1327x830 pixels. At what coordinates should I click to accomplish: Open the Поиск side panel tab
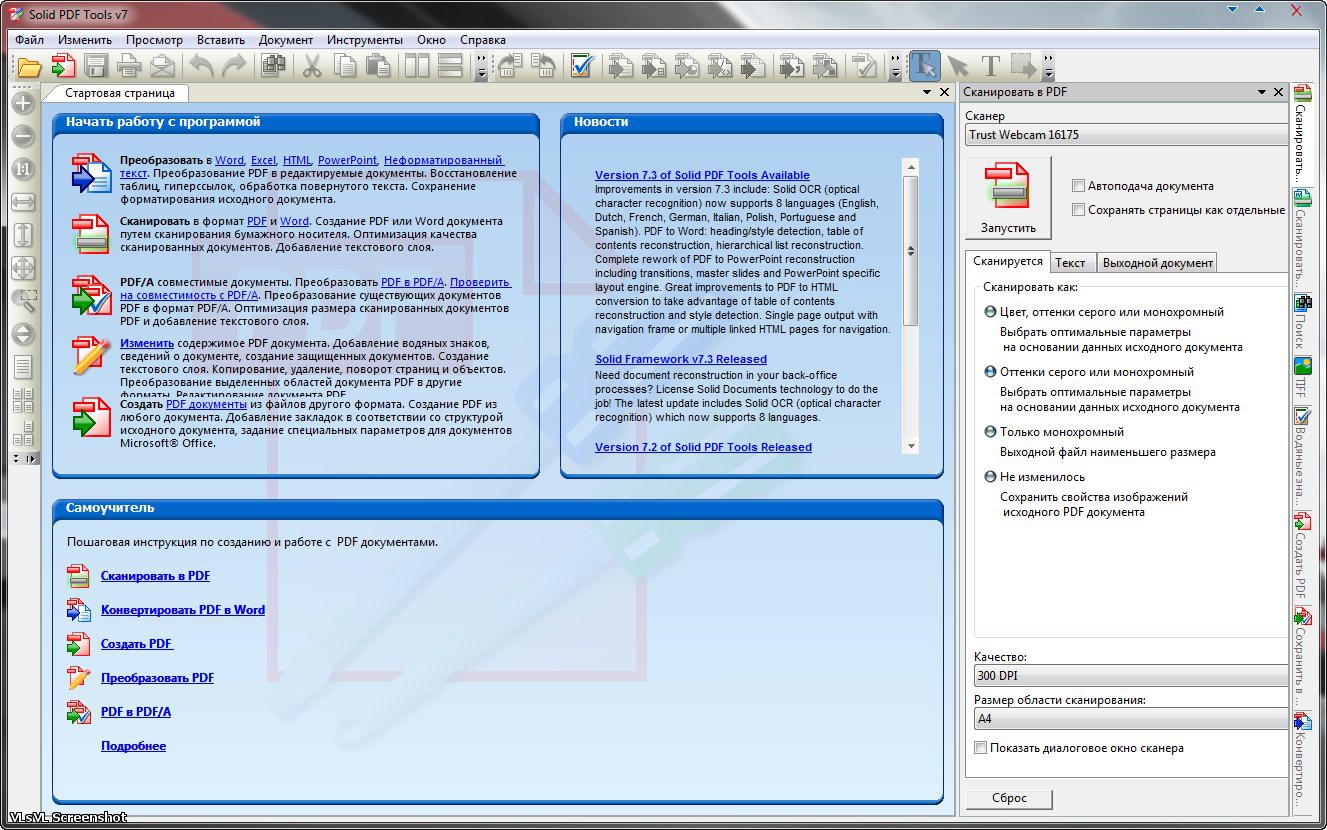click(1302, 321)
